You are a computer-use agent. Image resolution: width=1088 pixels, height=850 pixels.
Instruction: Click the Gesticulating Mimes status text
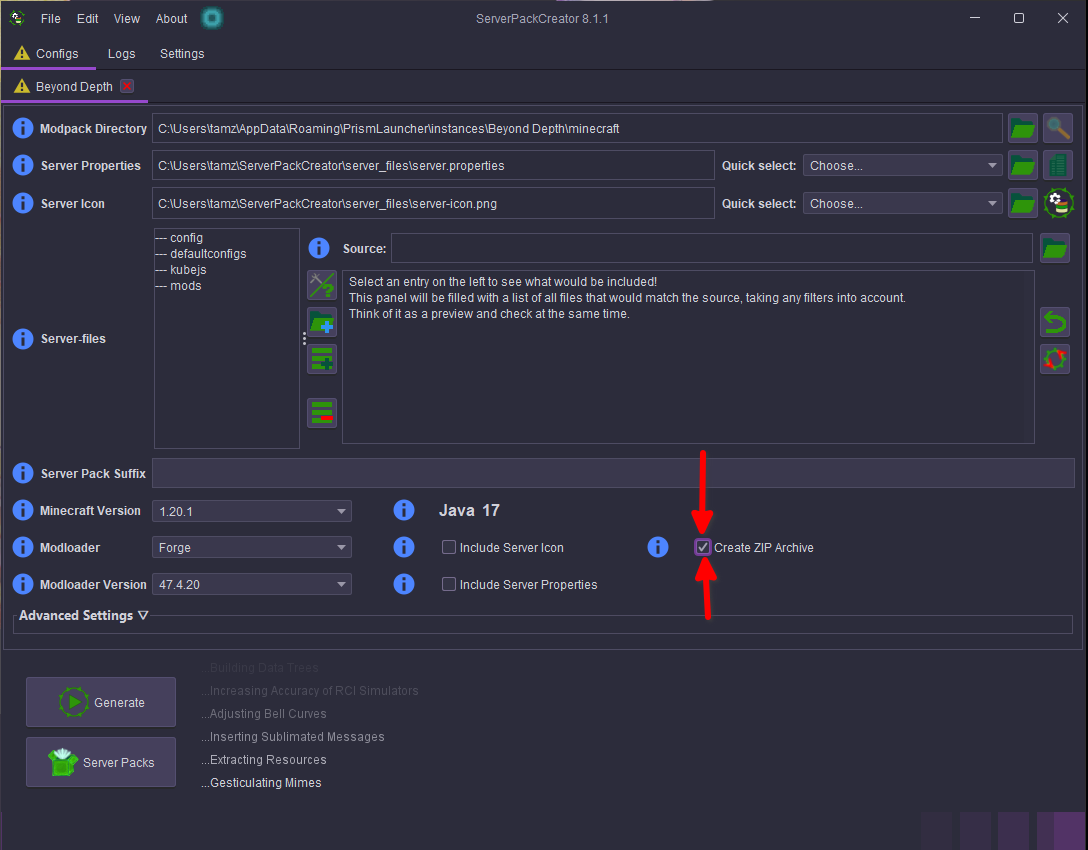pos(262,783)
